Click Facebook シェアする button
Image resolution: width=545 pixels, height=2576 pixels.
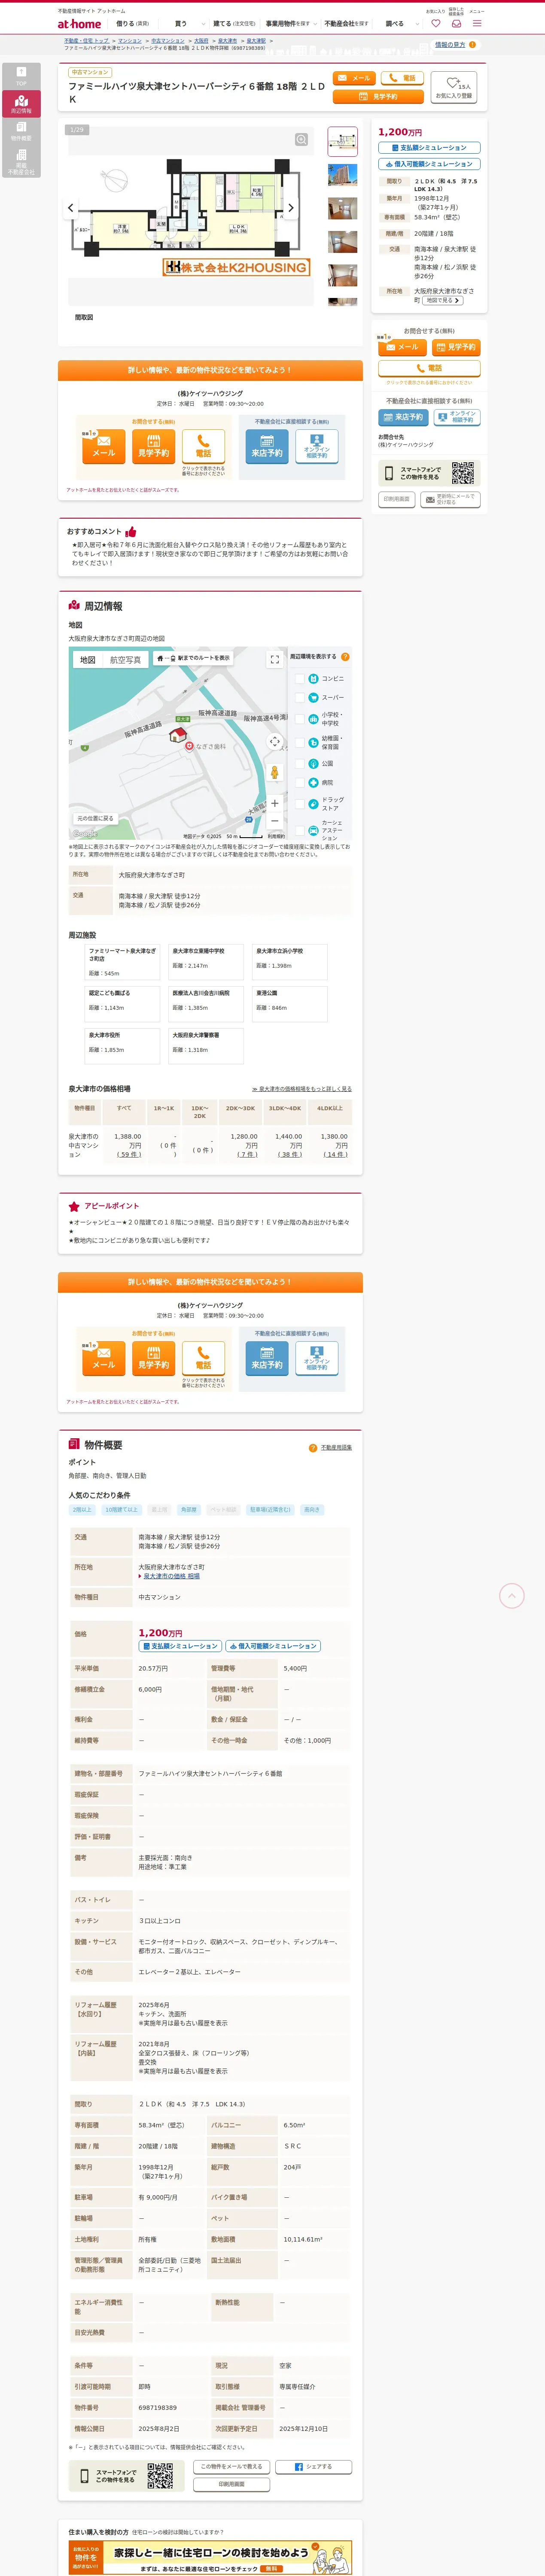[x=313, y=2466]
